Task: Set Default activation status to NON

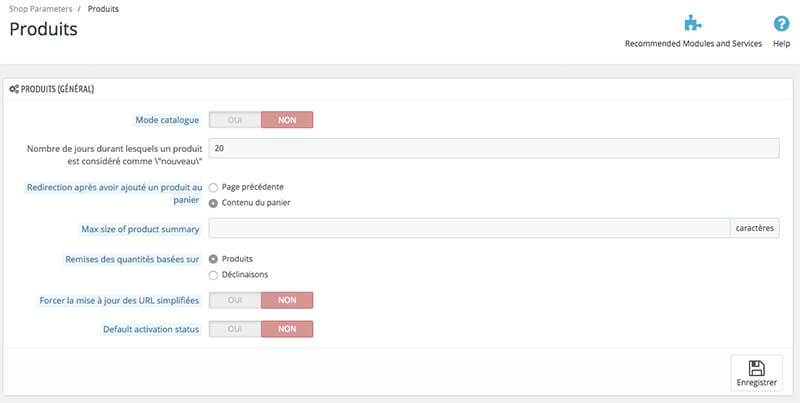Action: point(287,329)
